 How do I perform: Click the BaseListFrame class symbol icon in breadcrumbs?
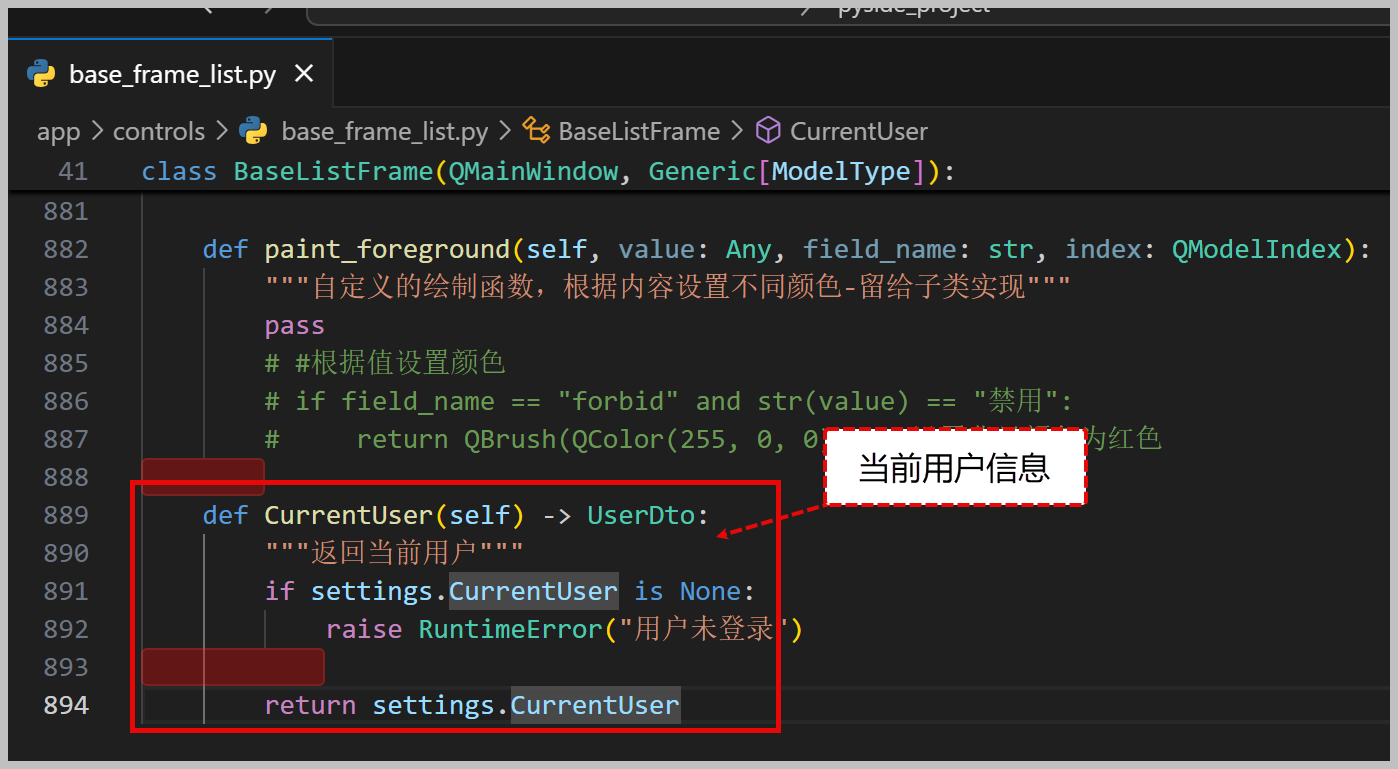pyautogui.click(x=536, y=130)
